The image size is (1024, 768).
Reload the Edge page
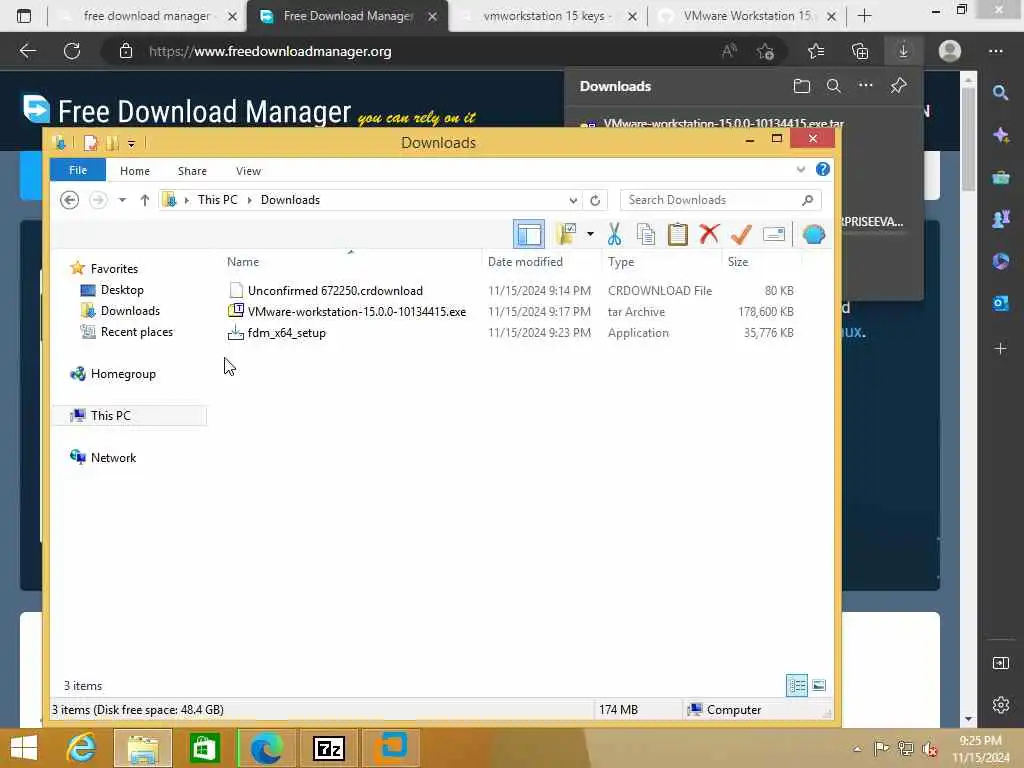tap(72, 51)
